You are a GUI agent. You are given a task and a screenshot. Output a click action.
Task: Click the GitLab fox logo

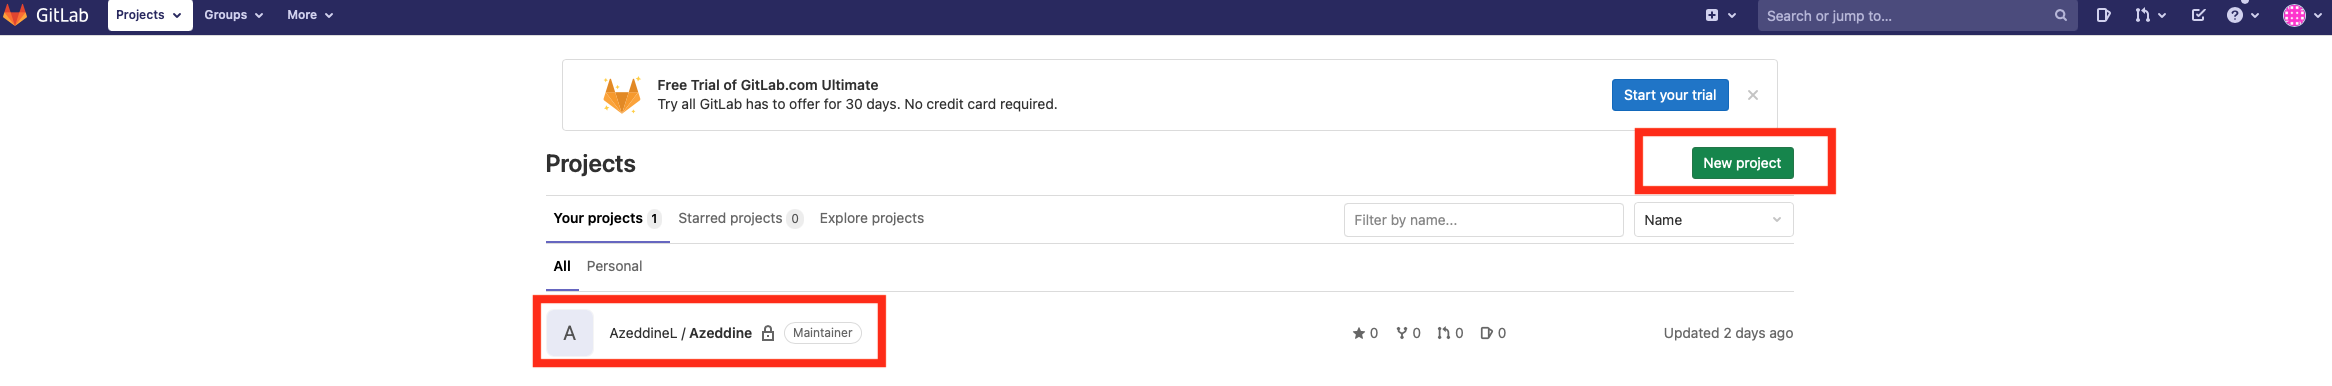click(x=15, y=14)
